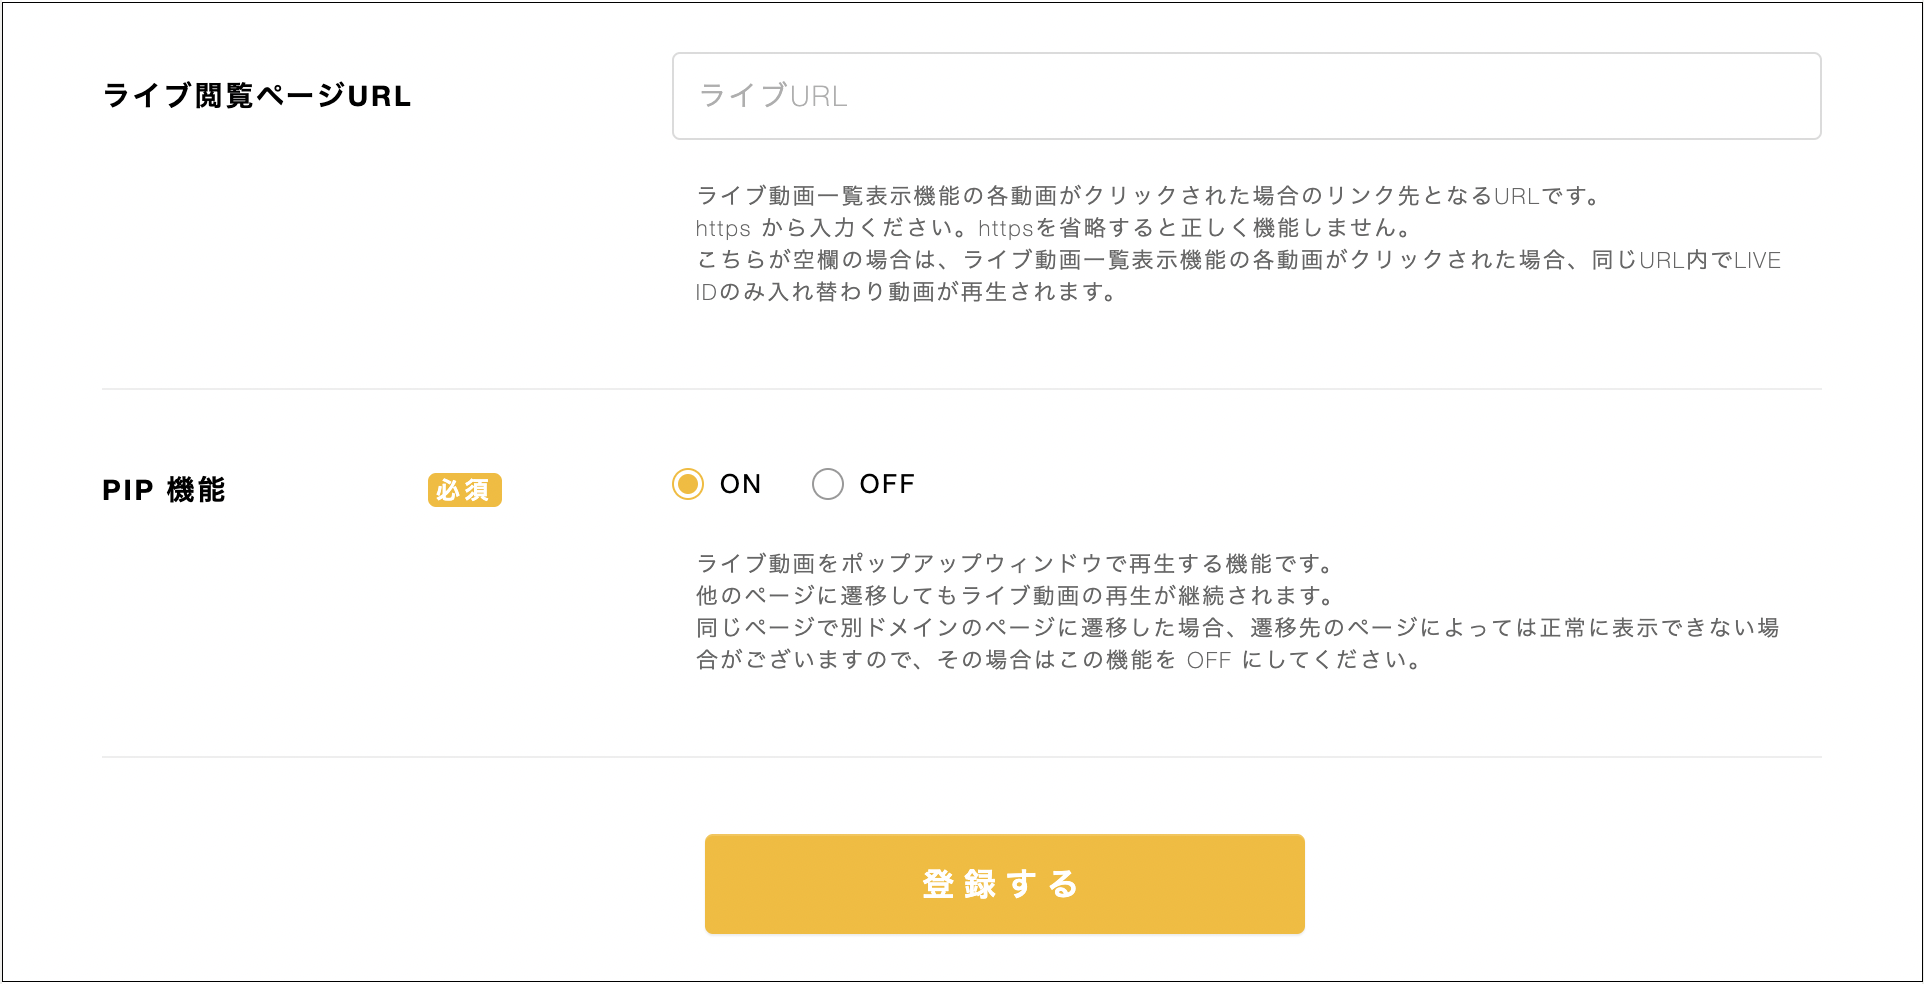Click the divider line above PIP 機能 section
The width and height of the screenshot is (1924, 984).
point(962,389)
